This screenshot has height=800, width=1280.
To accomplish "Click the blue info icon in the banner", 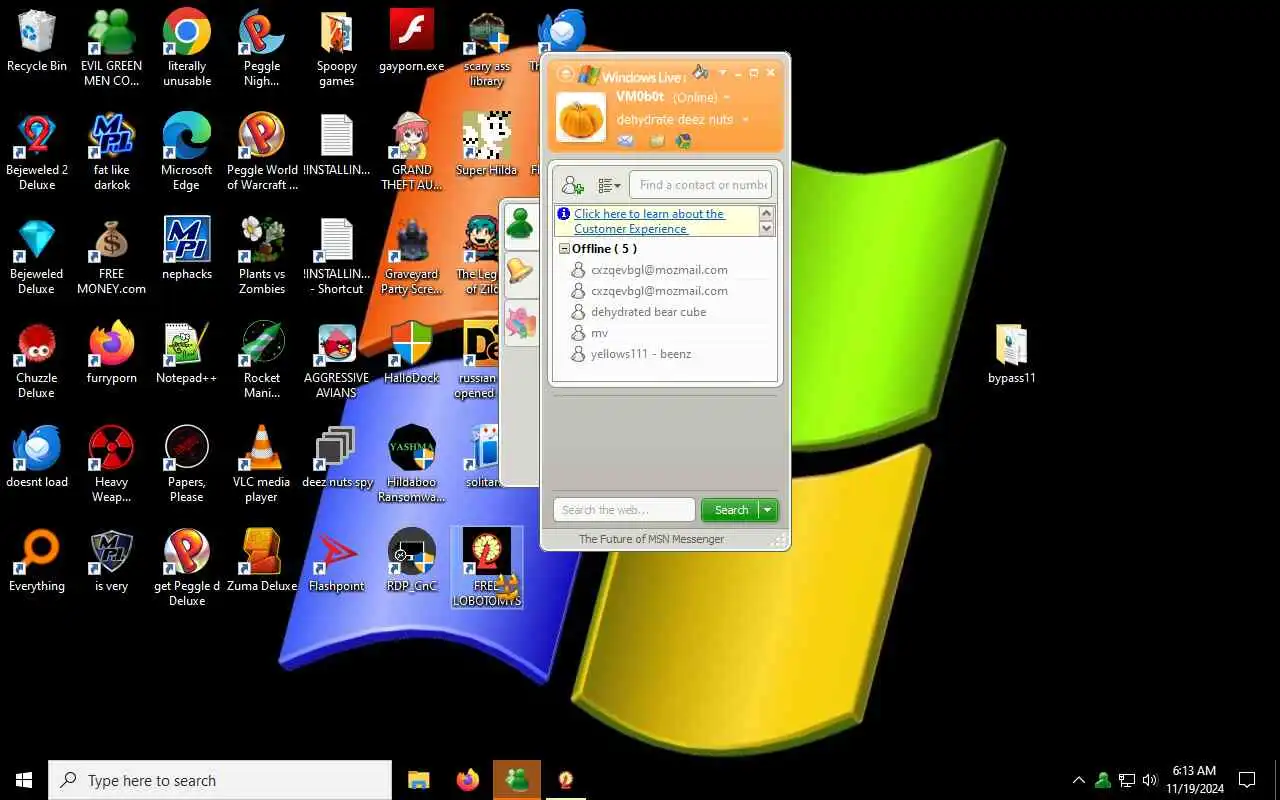I will tap(565, 214).
